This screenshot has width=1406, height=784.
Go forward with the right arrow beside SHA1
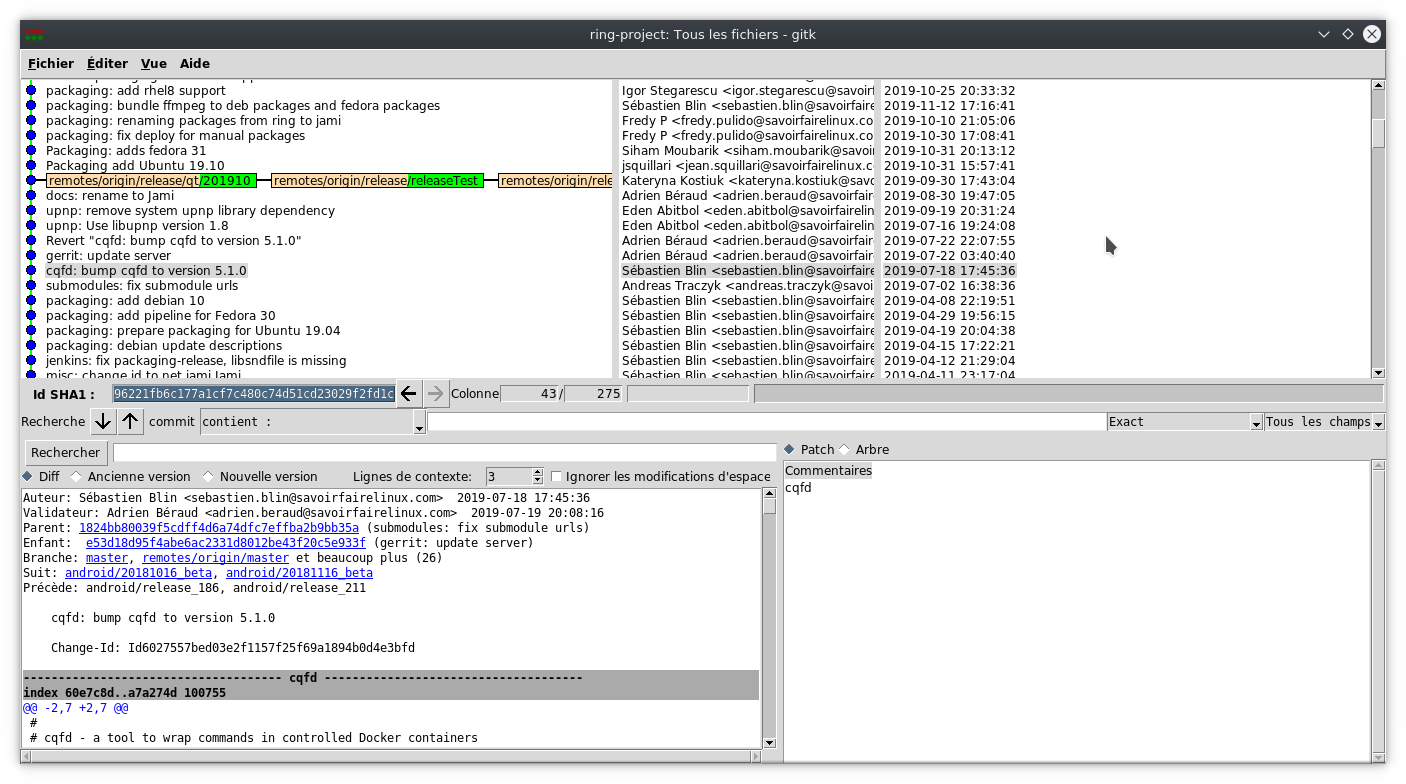tap(435, 394)
